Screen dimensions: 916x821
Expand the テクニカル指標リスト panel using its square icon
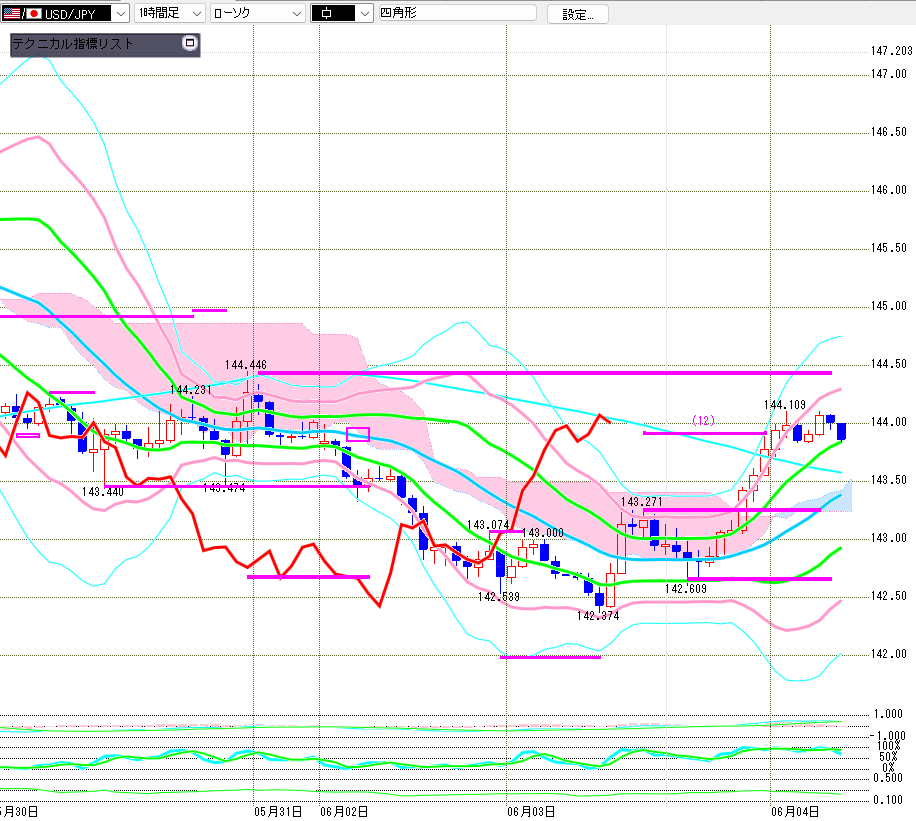(190, 43)
